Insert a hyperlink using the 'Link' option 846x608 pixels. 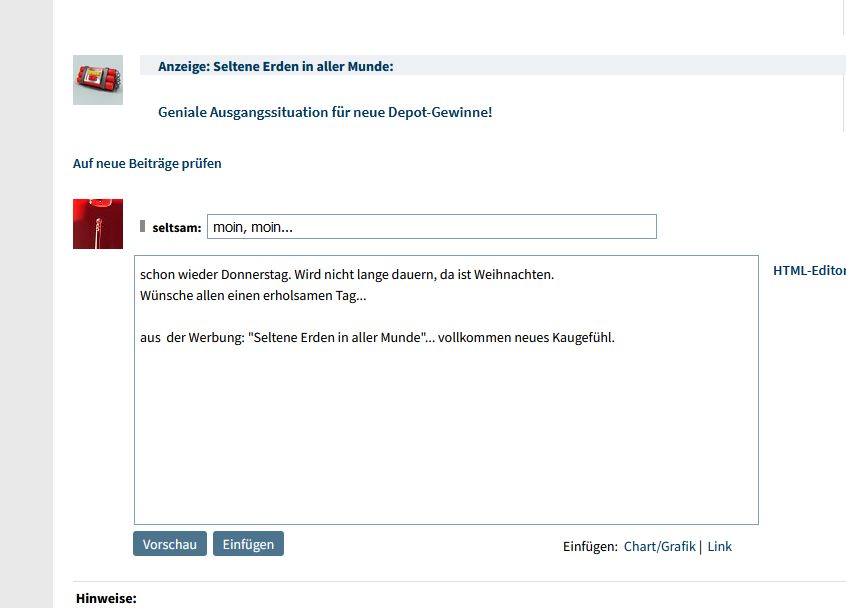pos(719,546)
